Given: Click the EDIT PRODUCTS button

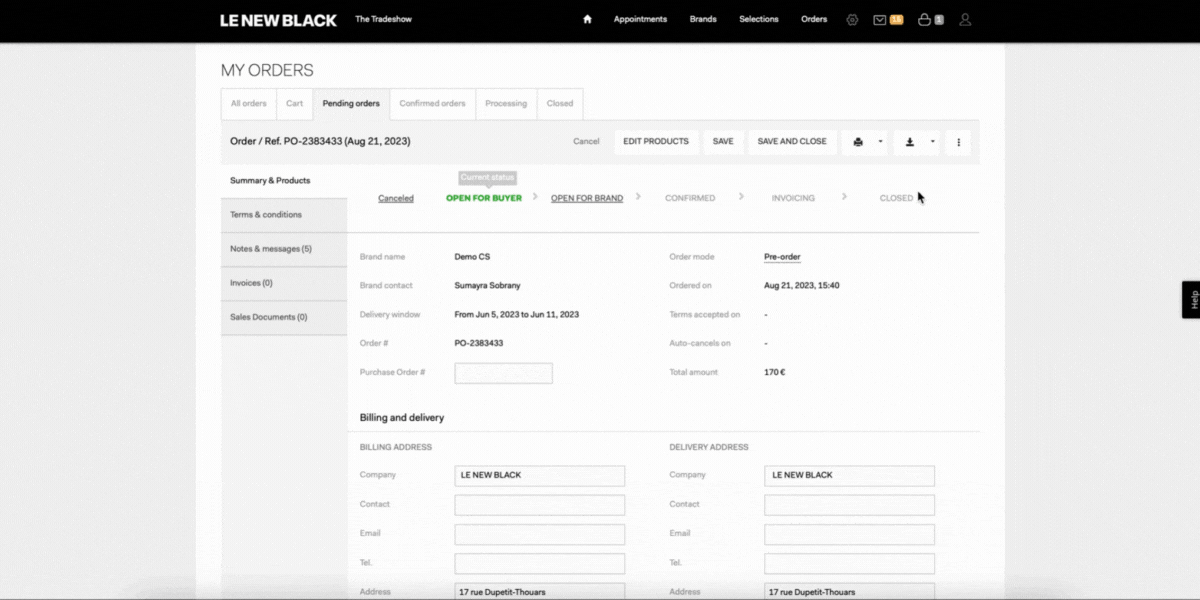Looking at the screenshot, I should [656, 142].
